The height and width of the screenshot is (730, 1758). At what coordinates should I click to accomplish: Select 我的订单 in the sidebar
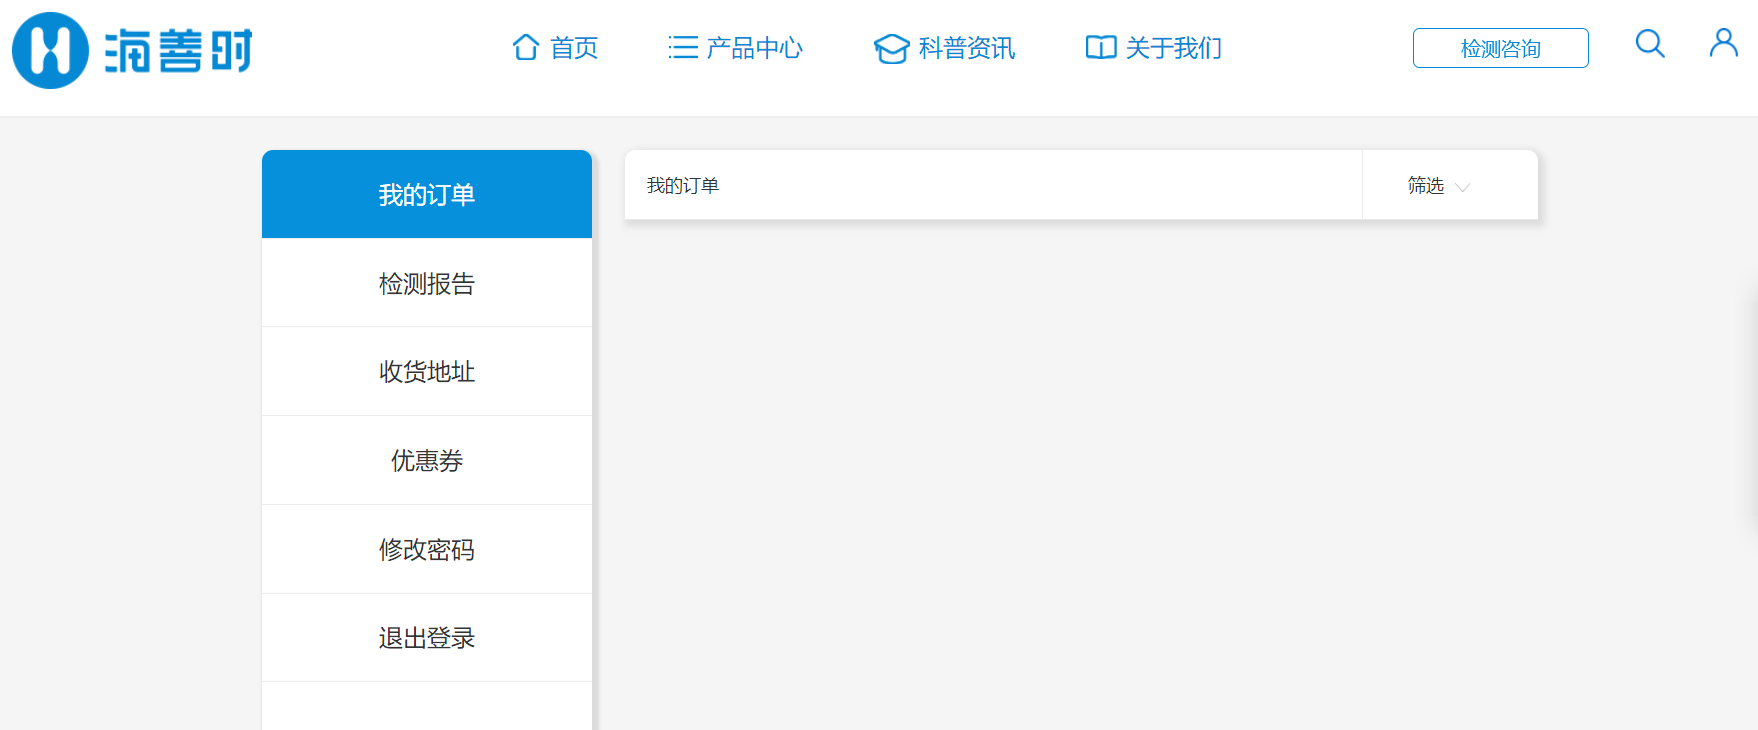tap(427, 194)
